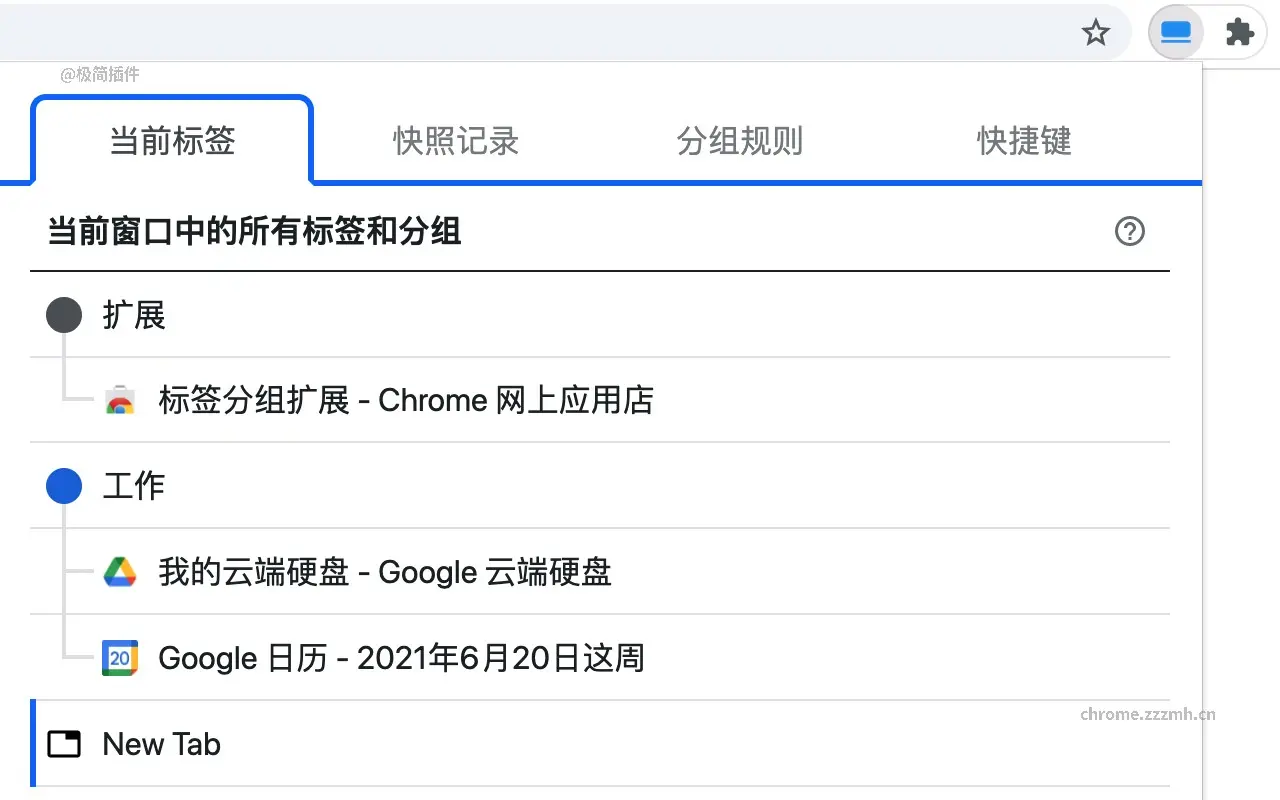Screen dimensions: 1280x800
Task: Click the Google 云端硬盘 favicon
Action: (x=119, y=572)
